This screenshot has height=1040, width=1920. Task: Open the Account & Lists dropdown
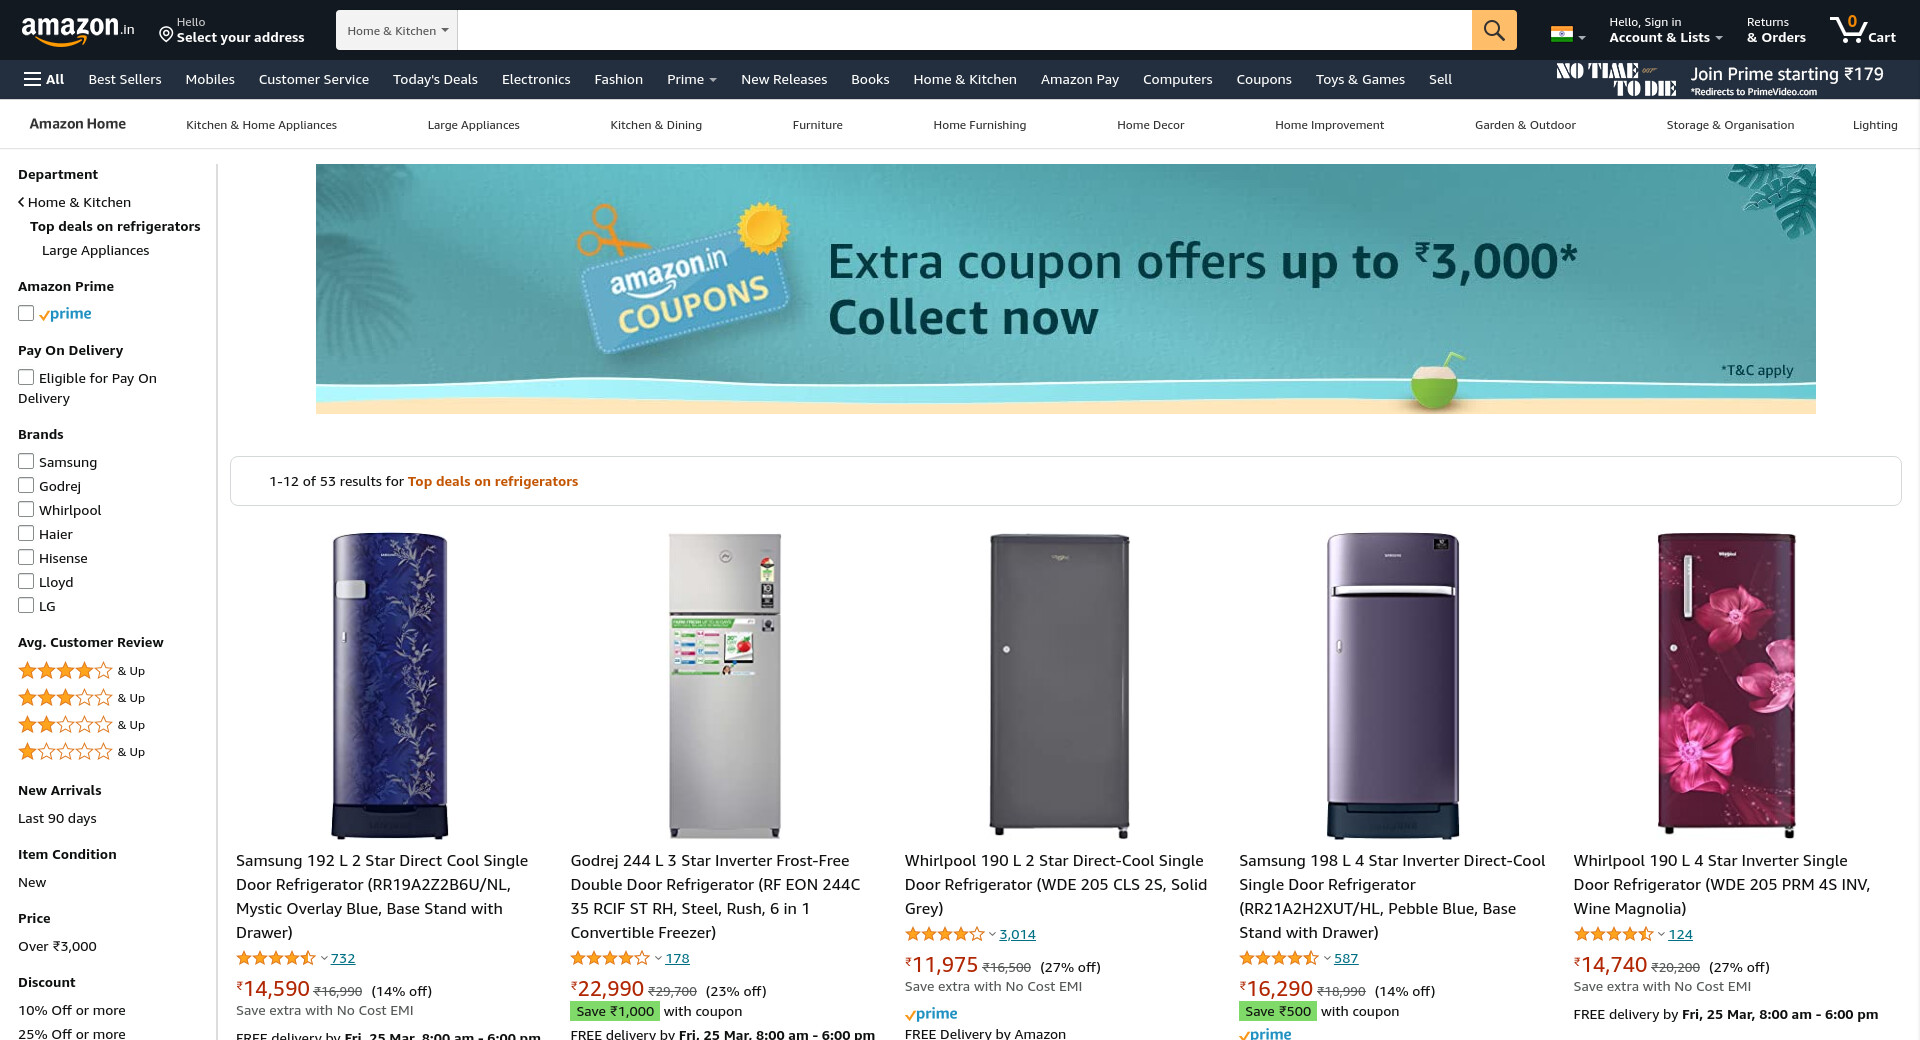[x=1665, y=30]
